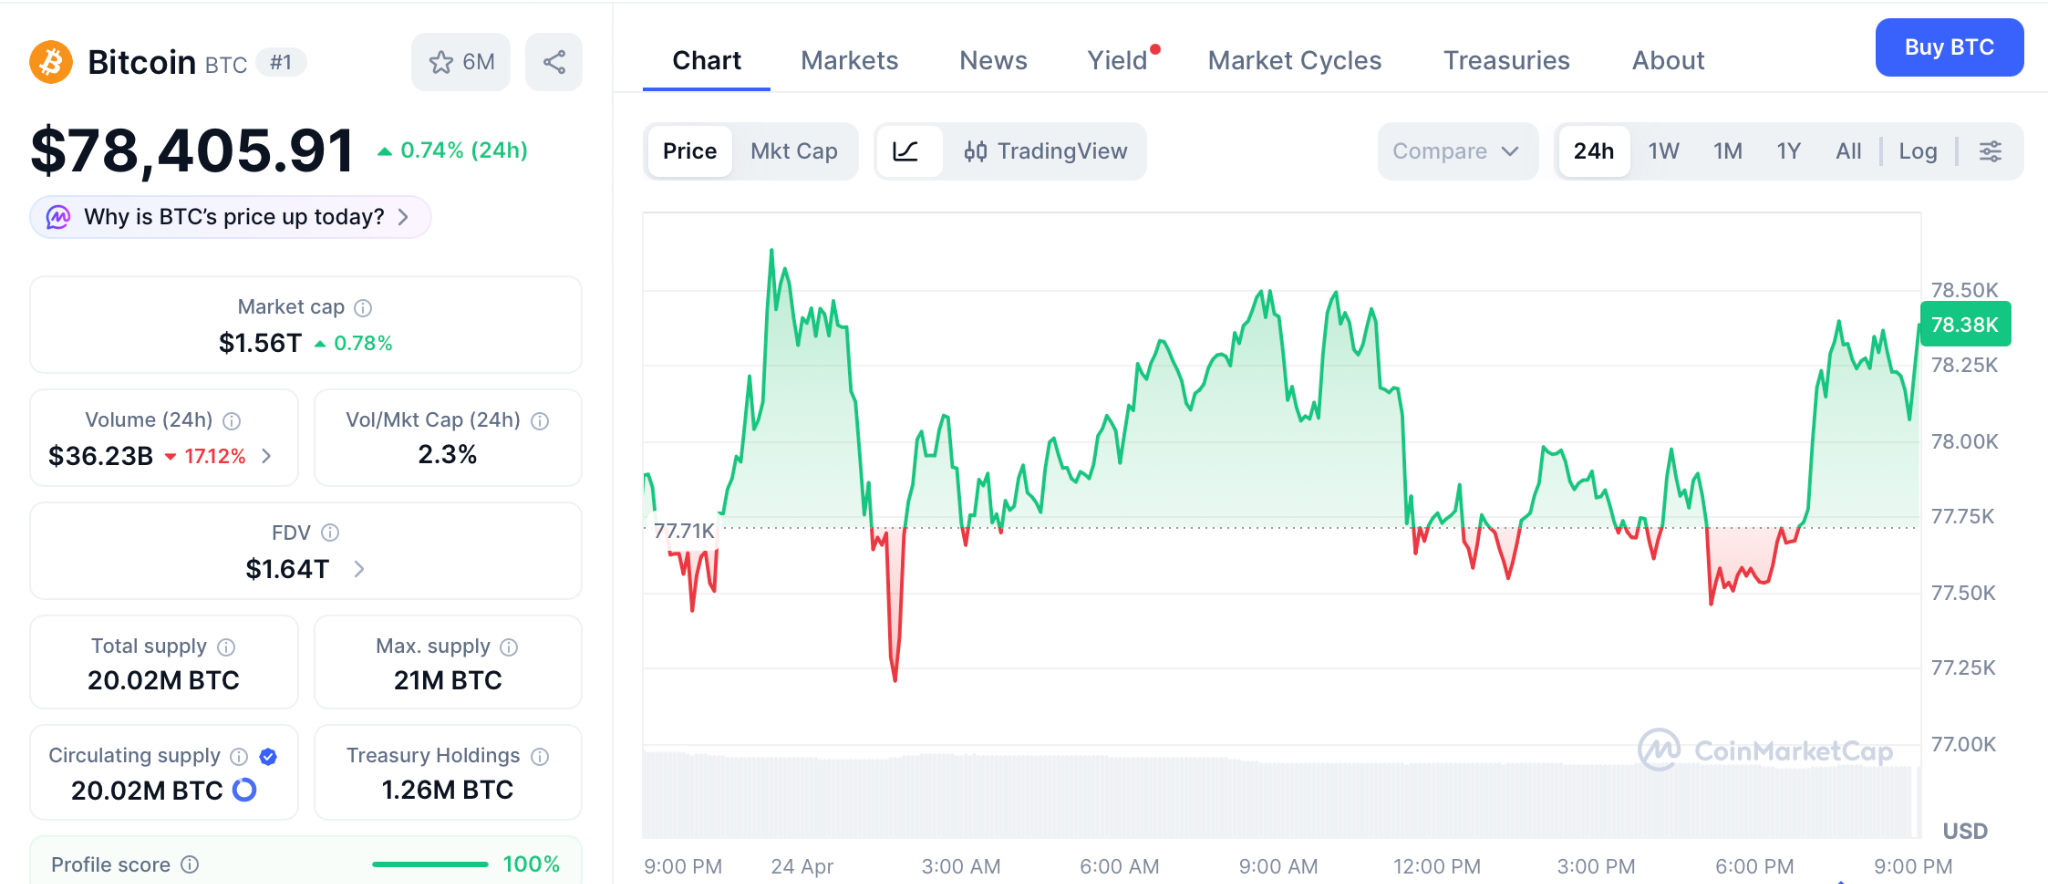
Task: Open the Compare dropdown
Action: (1456, 151)
